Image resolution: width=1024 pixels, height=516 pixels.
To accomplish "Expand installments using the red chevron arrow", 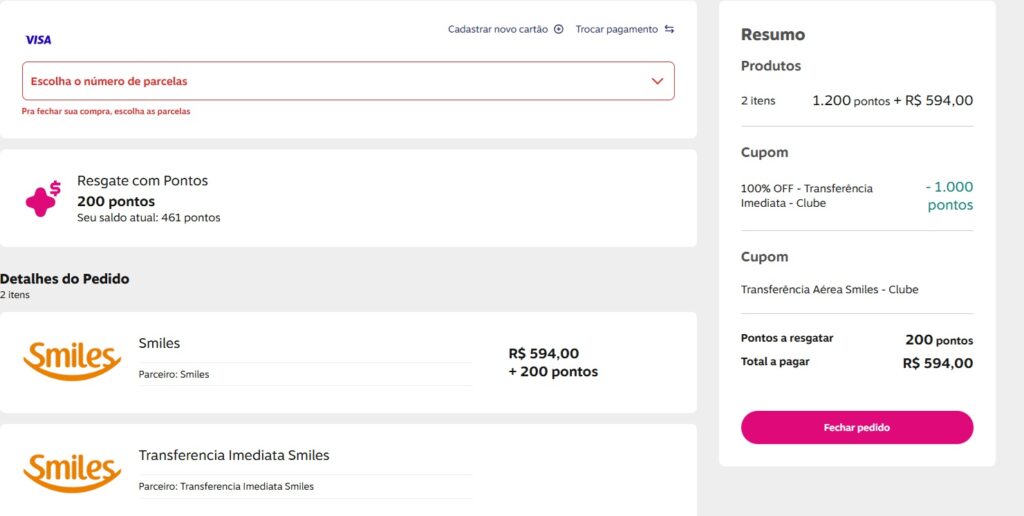I will pyautogui.click(x=657, y=81).
